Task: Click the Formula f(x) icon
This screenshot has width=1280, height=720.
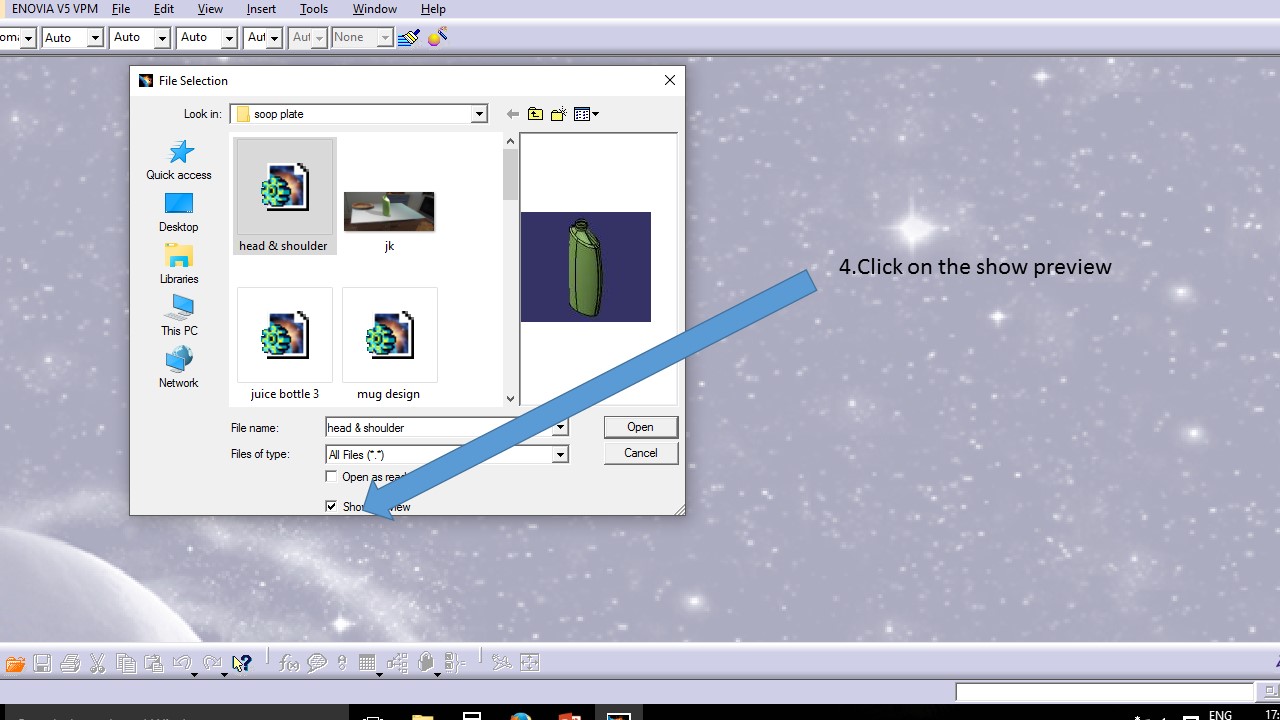Action: pos(289,663)
